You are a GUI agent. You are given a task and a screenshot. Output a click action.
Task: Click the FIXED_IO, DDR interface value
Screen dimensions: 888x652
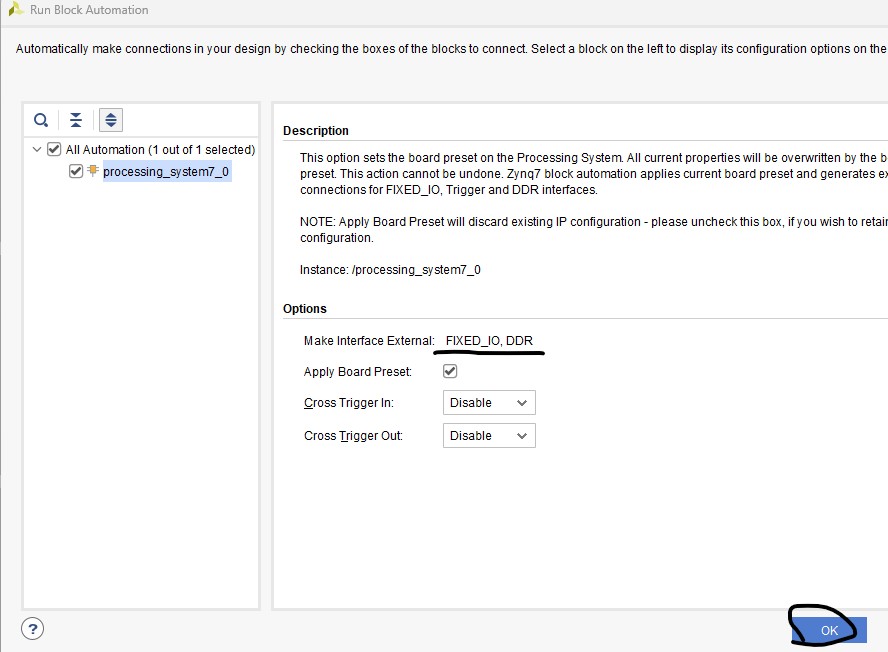point(489,341)
